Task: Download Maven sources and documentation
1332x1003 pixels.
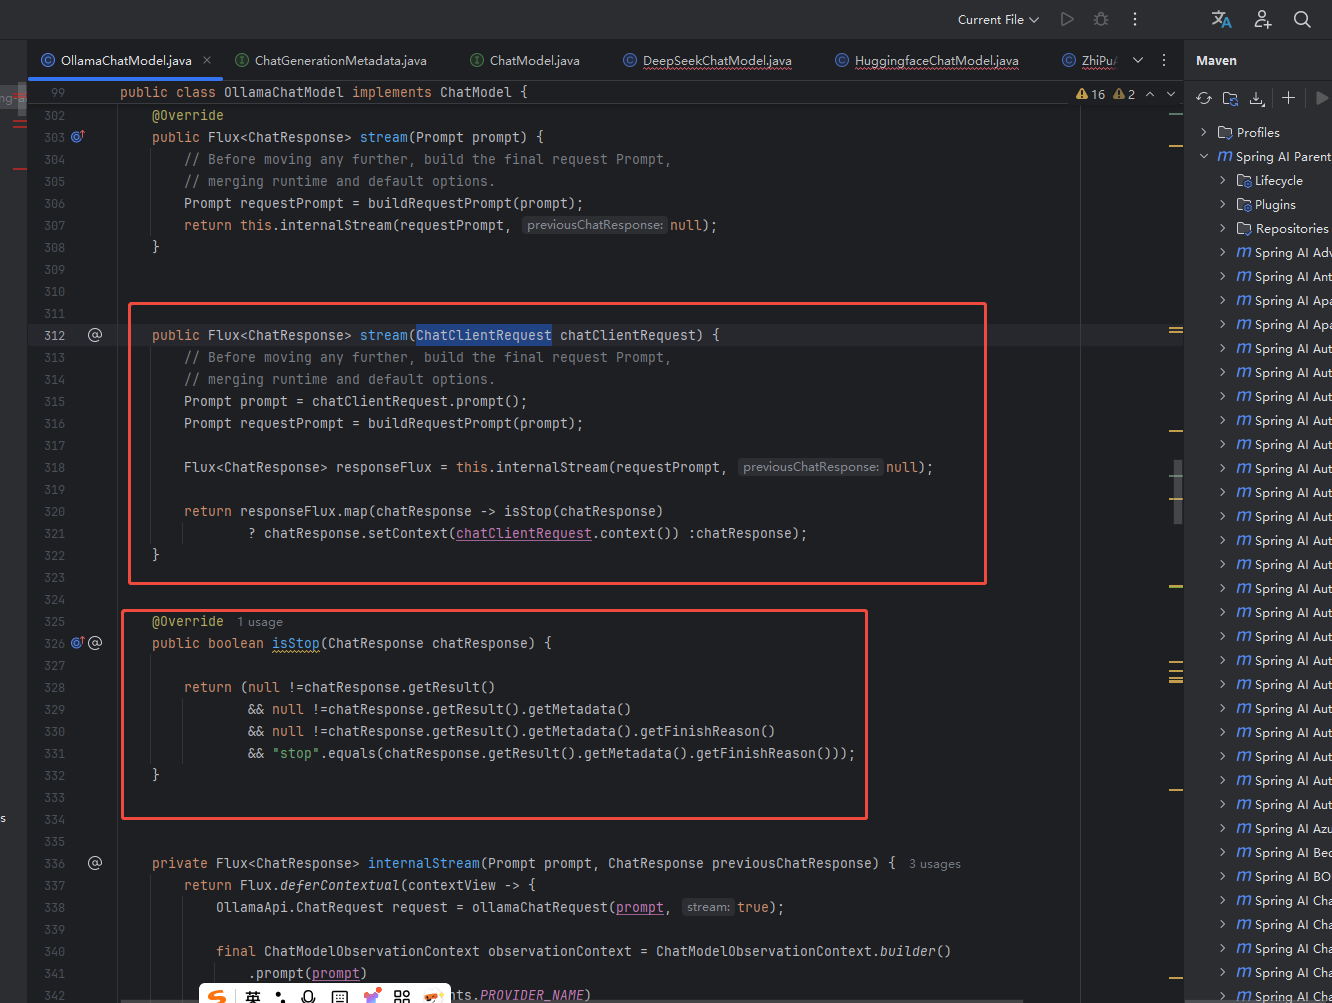Action: [x=1258, y=98]
